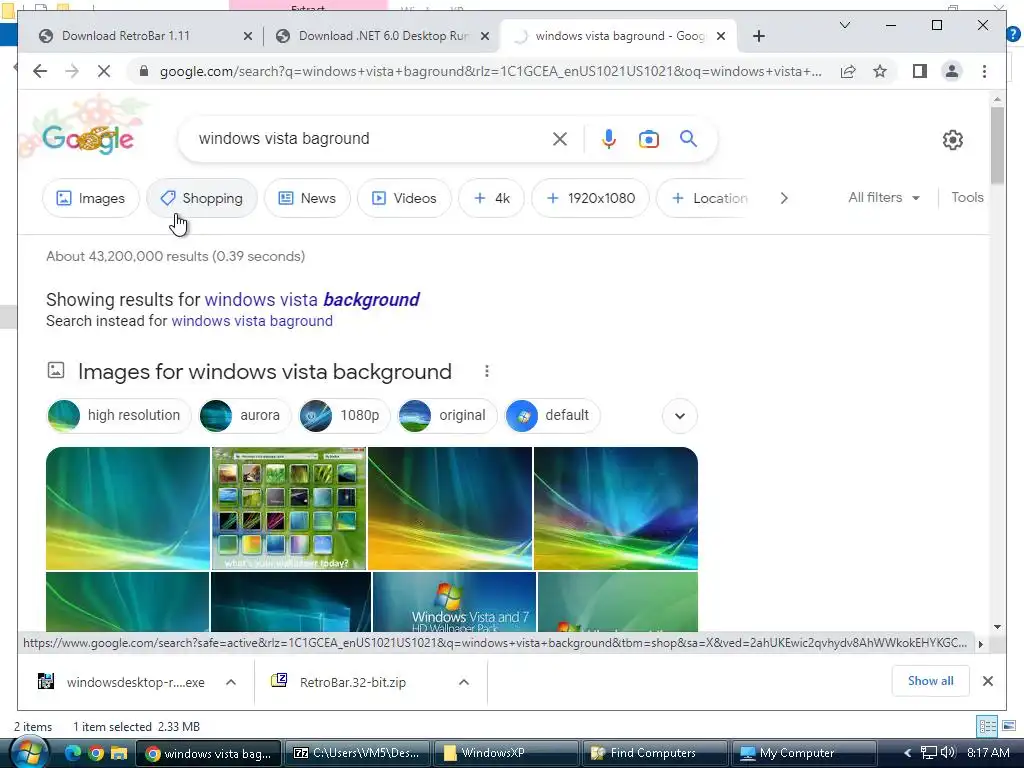
Task: Switch to My Computer taskbar window
Action: pyautogui.click(x=803, y=753)
